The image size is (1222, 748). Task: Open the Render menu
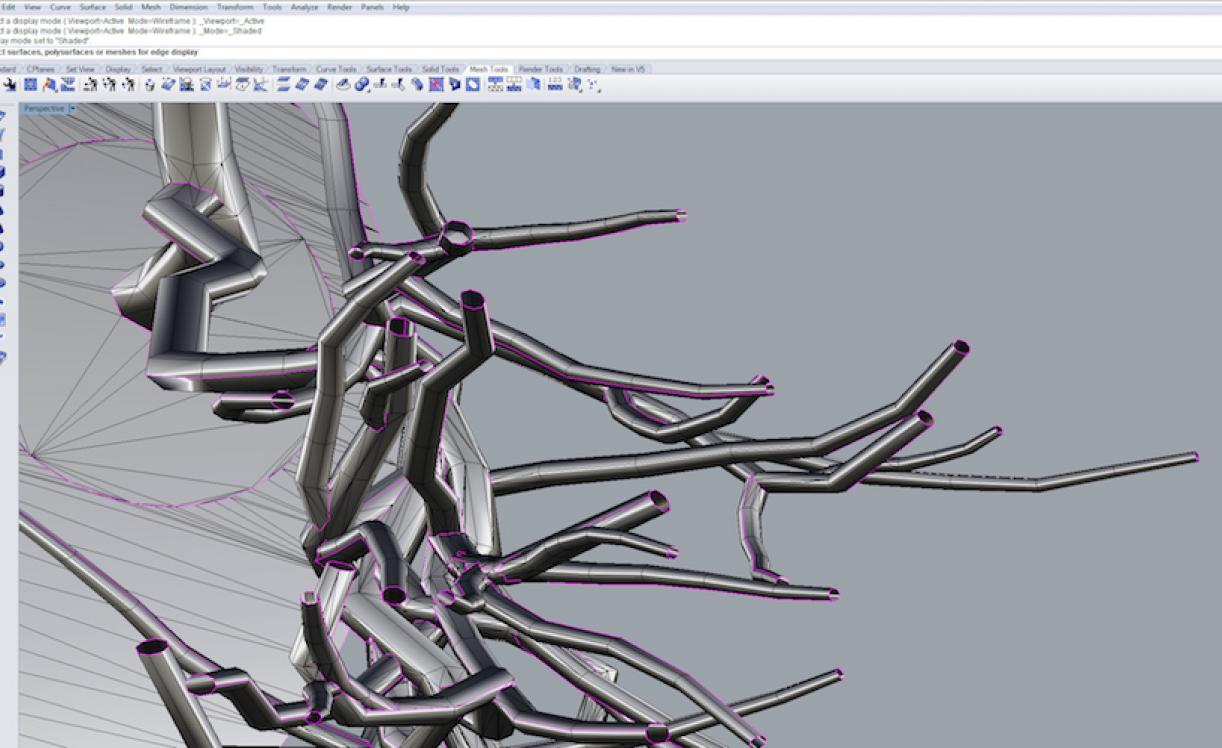click(x=340, y=7)
